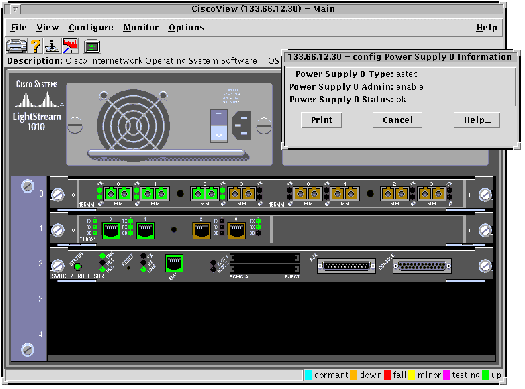525x389 pixels.
Task: Select orange fiber port 3 on right module
Action: click(x=432, y=194)
